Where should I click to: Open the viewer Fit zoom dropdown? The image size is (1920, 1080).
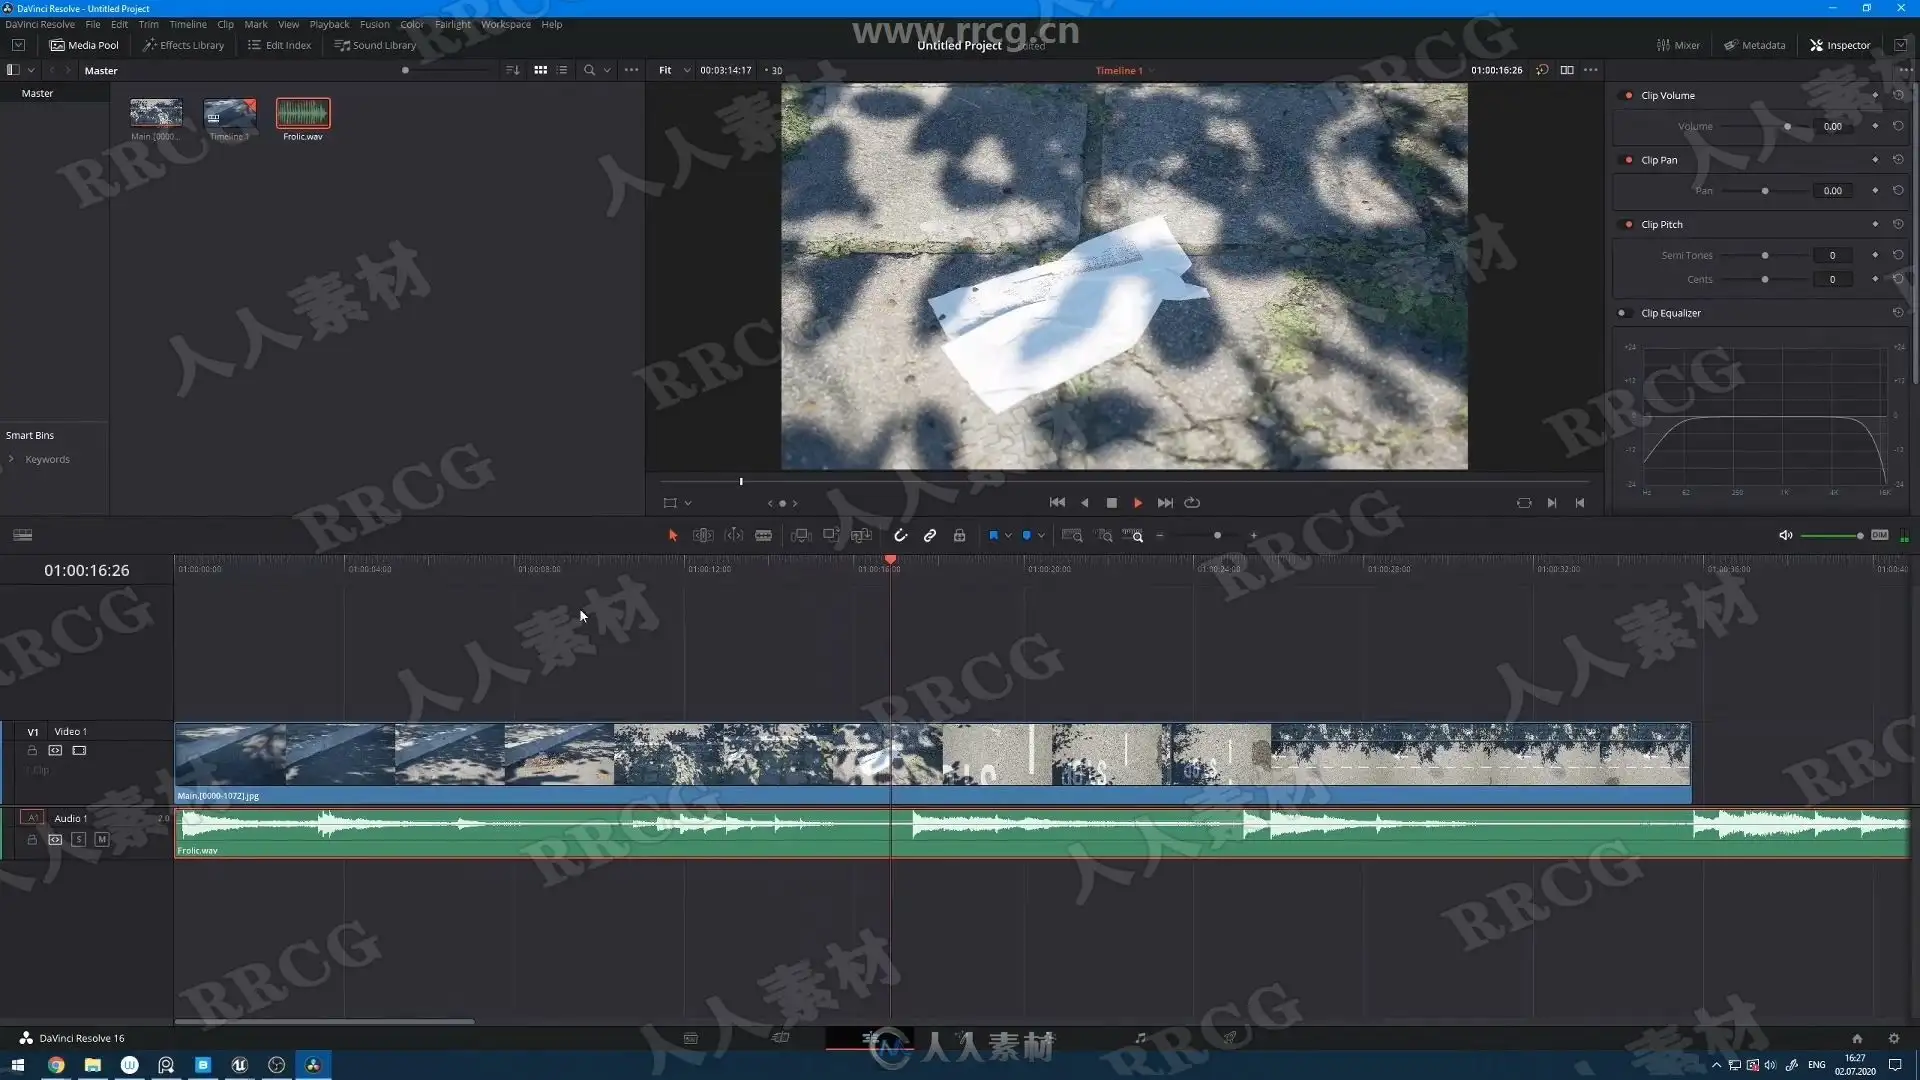(687, 71)
